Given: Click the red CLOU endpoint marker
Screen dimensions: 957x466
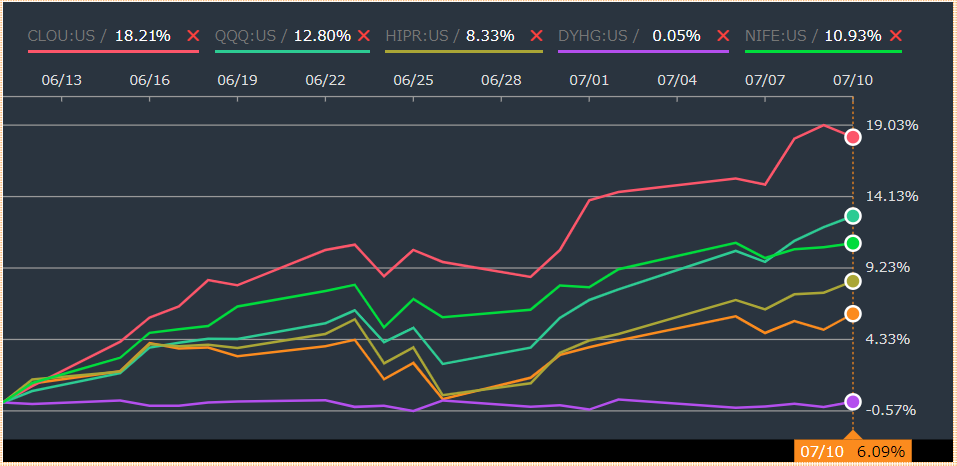Looking at the screenshot, I should pyautogui.click(x=853, y=137).
